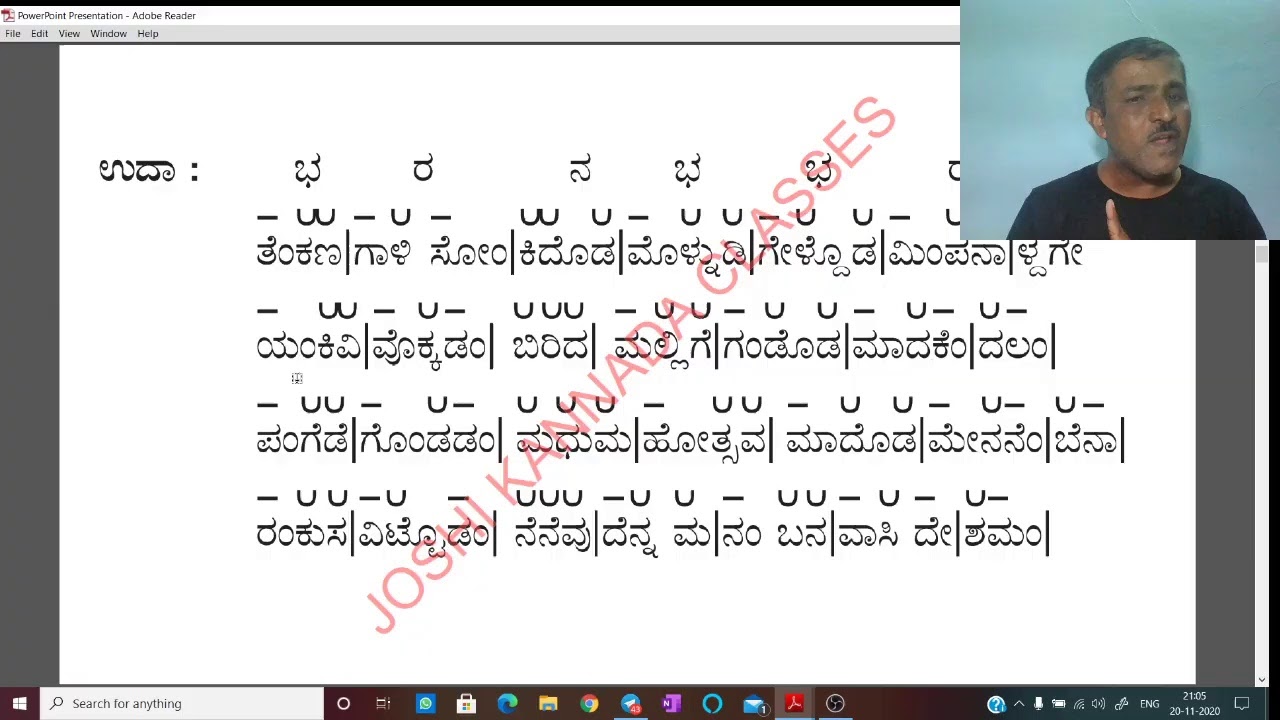Click the Adobe Reader title bar icon
The height and width of the screenshot is (720, 1280).
(8, 15)
